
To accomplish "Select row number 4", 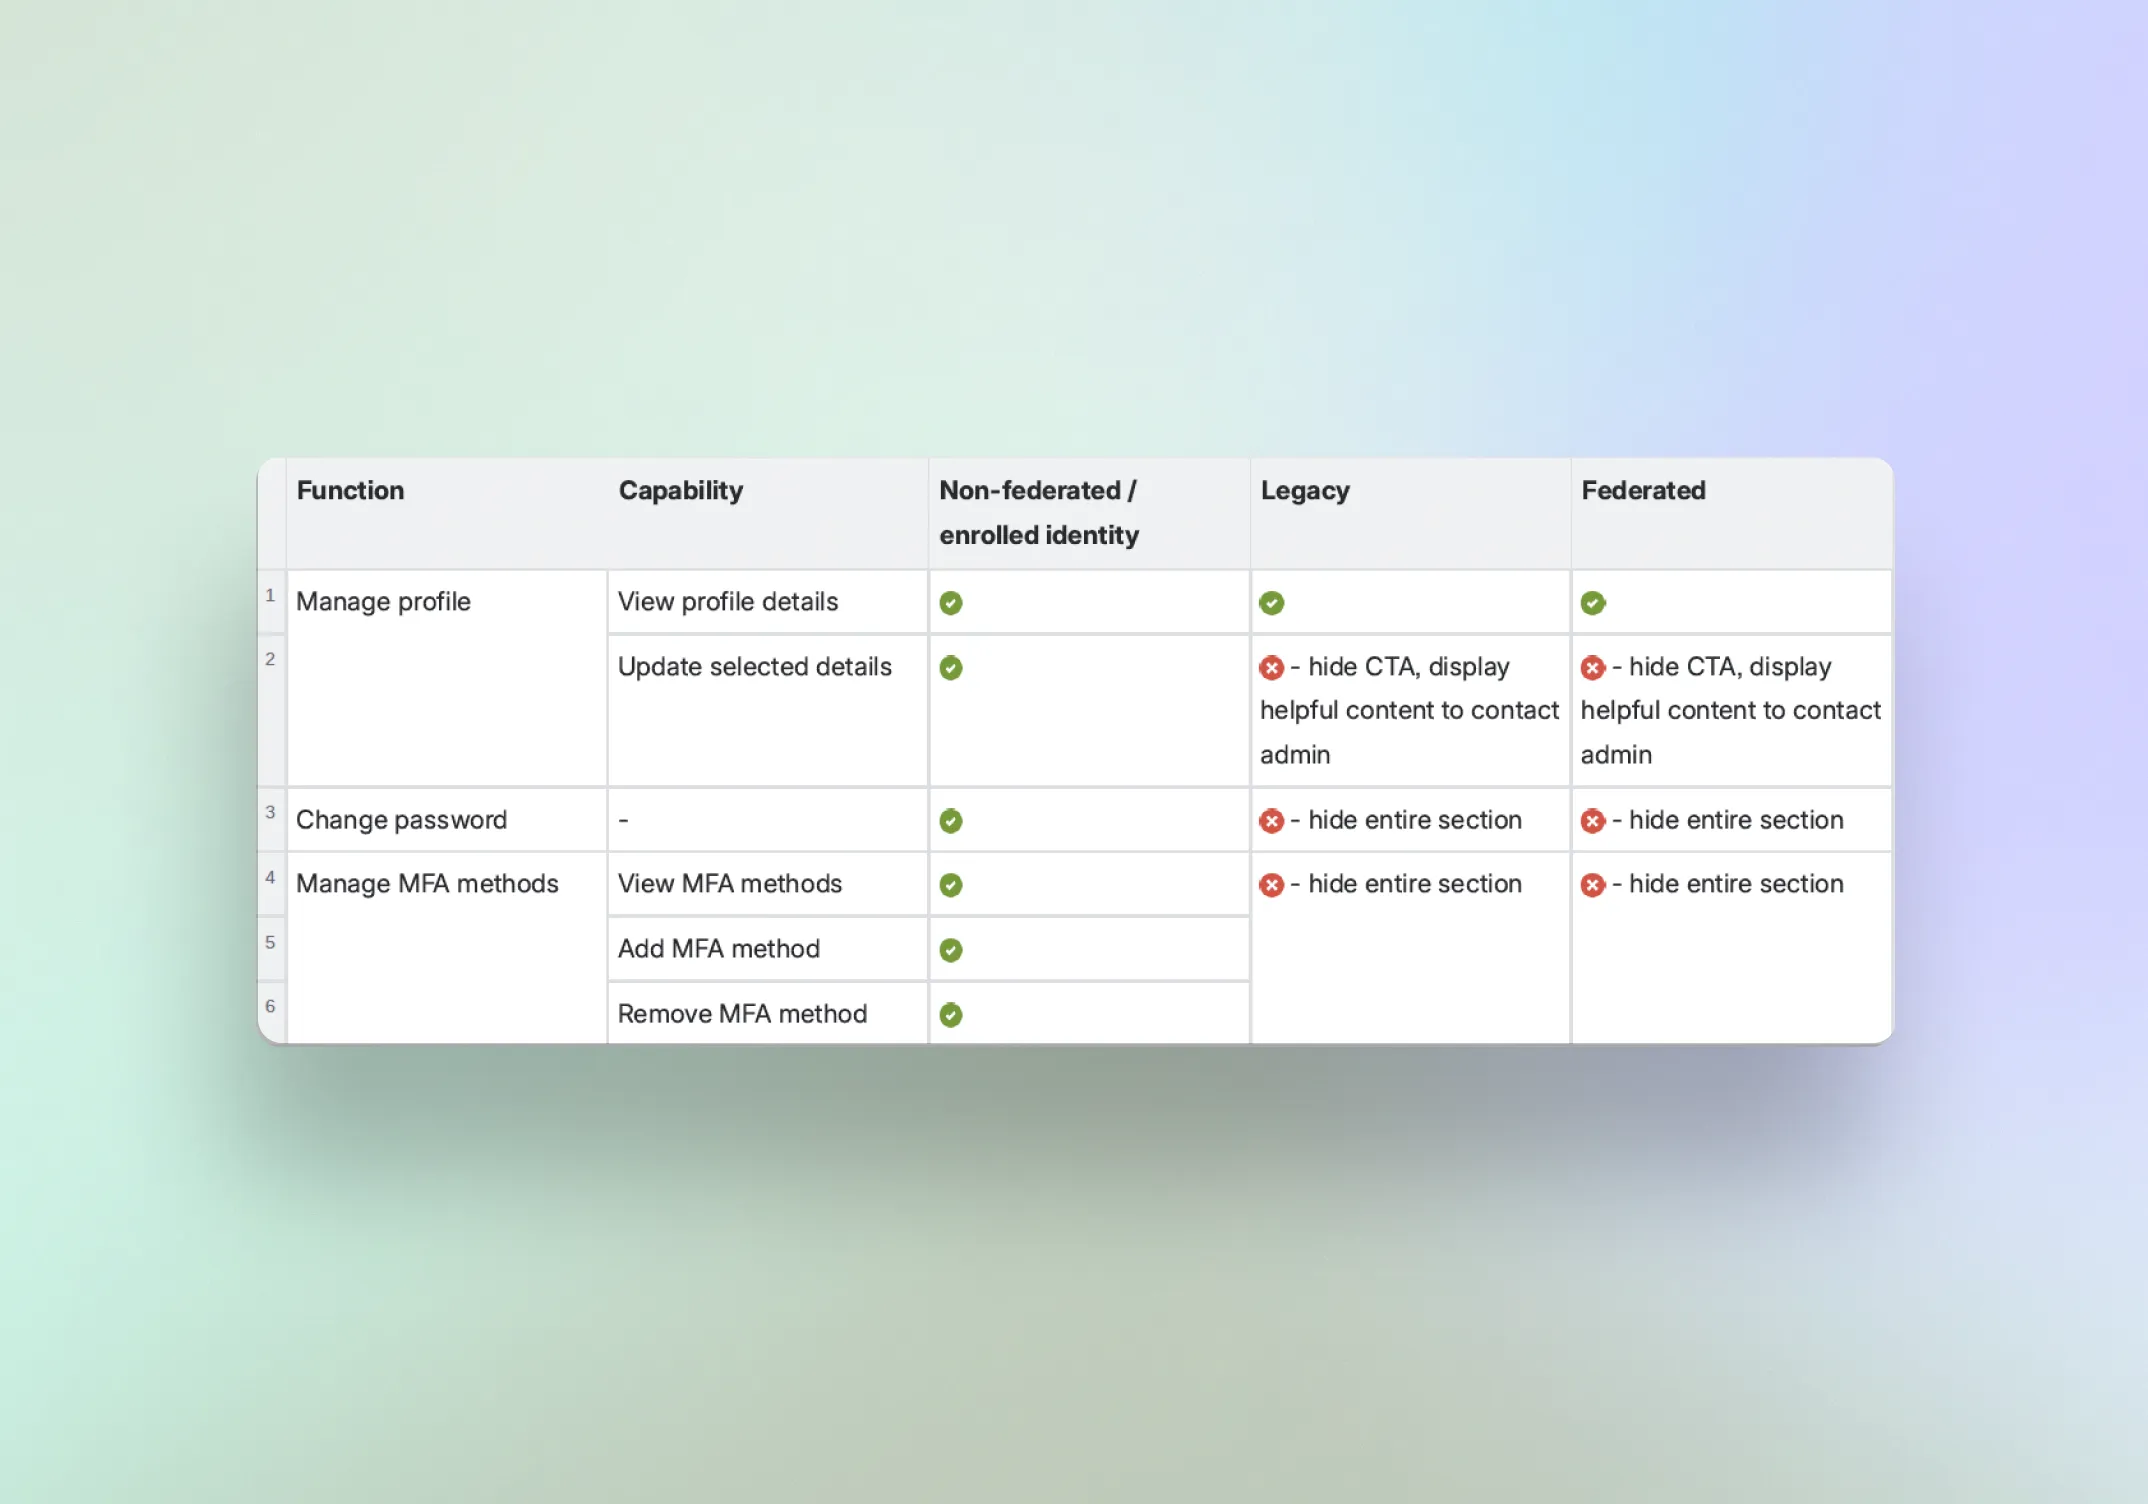I will (x=270, y=878).
